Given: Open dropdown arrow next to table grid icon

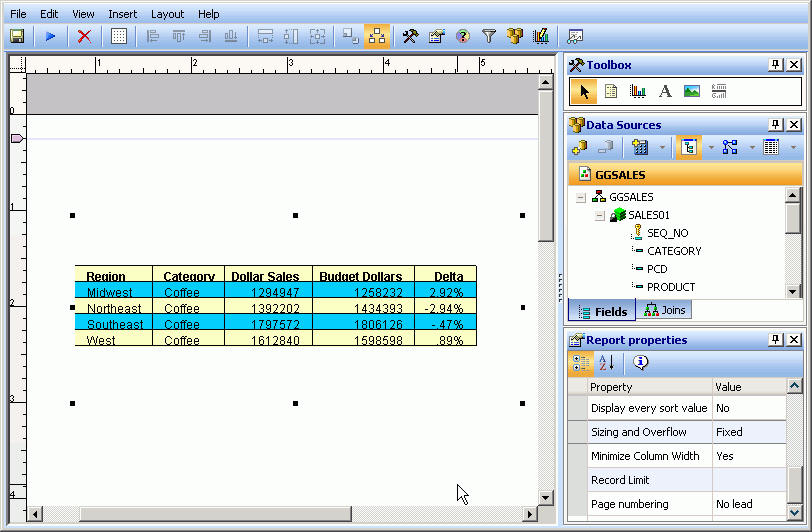Looking at the screenshot, I should (x=793, y=148).
